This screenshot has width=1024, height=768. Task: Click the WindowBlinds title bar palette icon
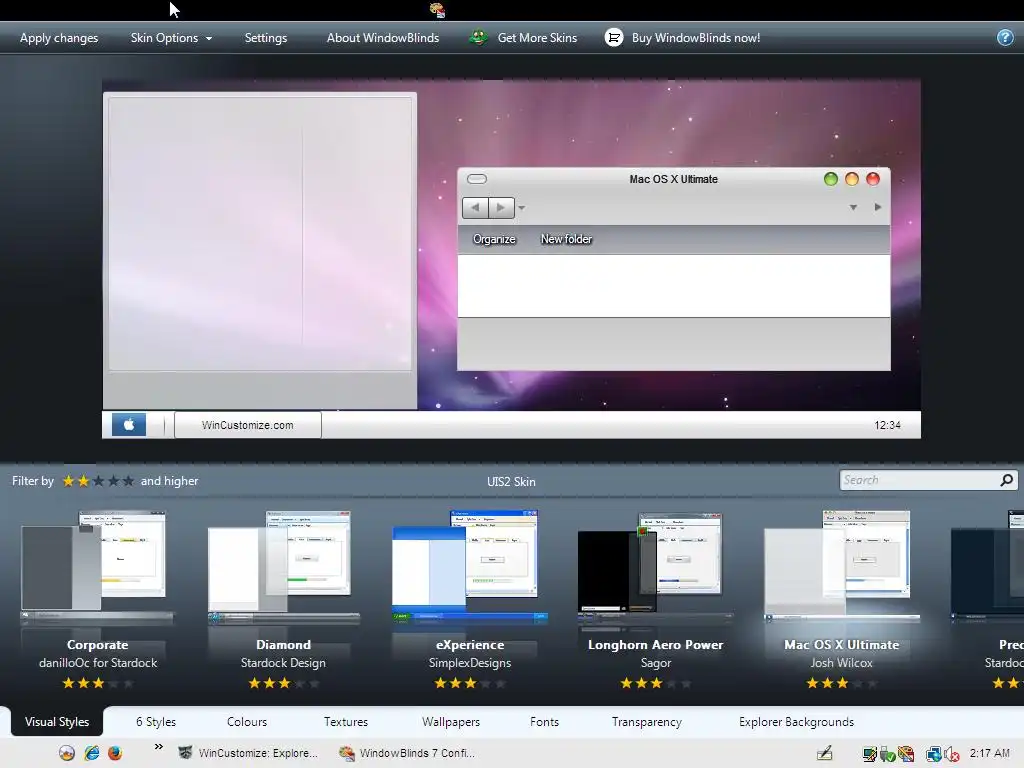point(437,9)
